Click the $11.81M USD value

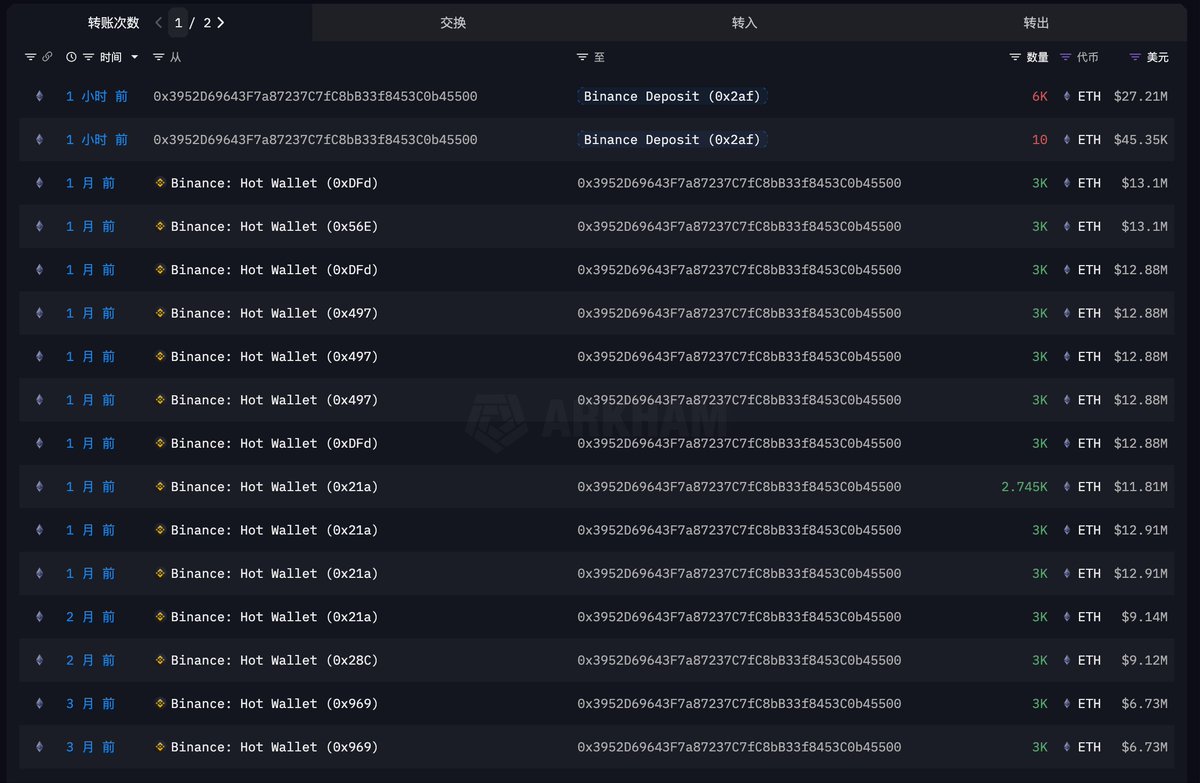(1141, 486)
